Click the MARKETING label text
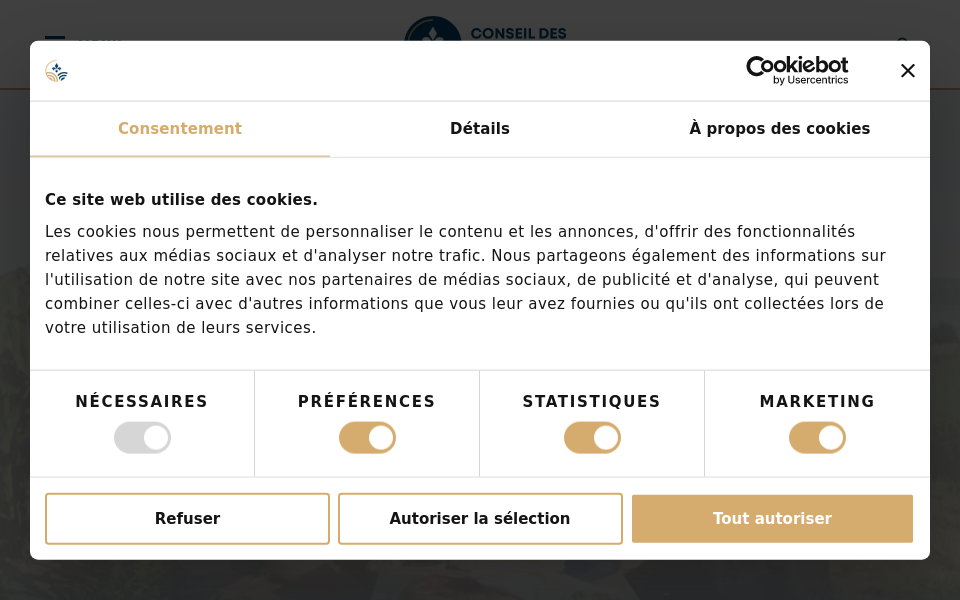The image size is (960, 600). (817, 402)
